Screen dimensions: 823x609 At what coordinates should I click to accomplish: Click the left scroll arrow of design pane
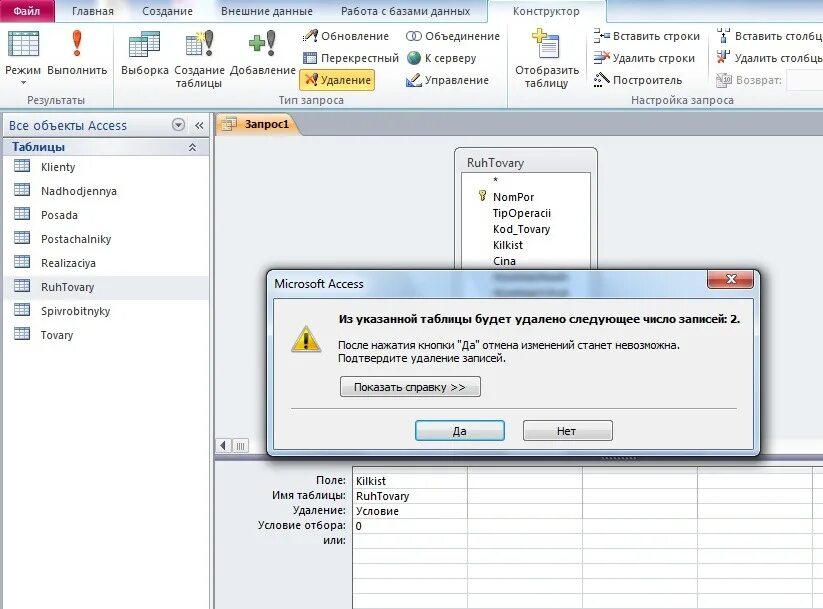pos(223,446)
